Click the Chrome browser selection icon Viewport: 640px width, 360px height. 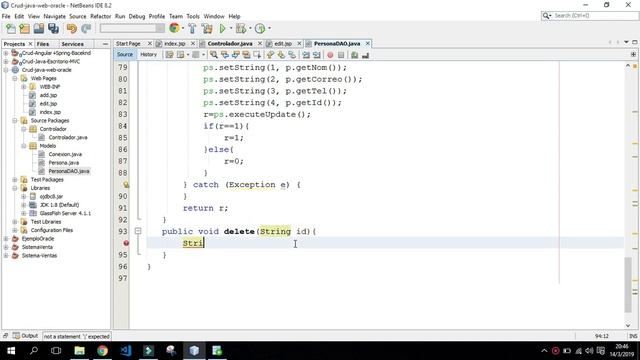click(x=174, y=28)
